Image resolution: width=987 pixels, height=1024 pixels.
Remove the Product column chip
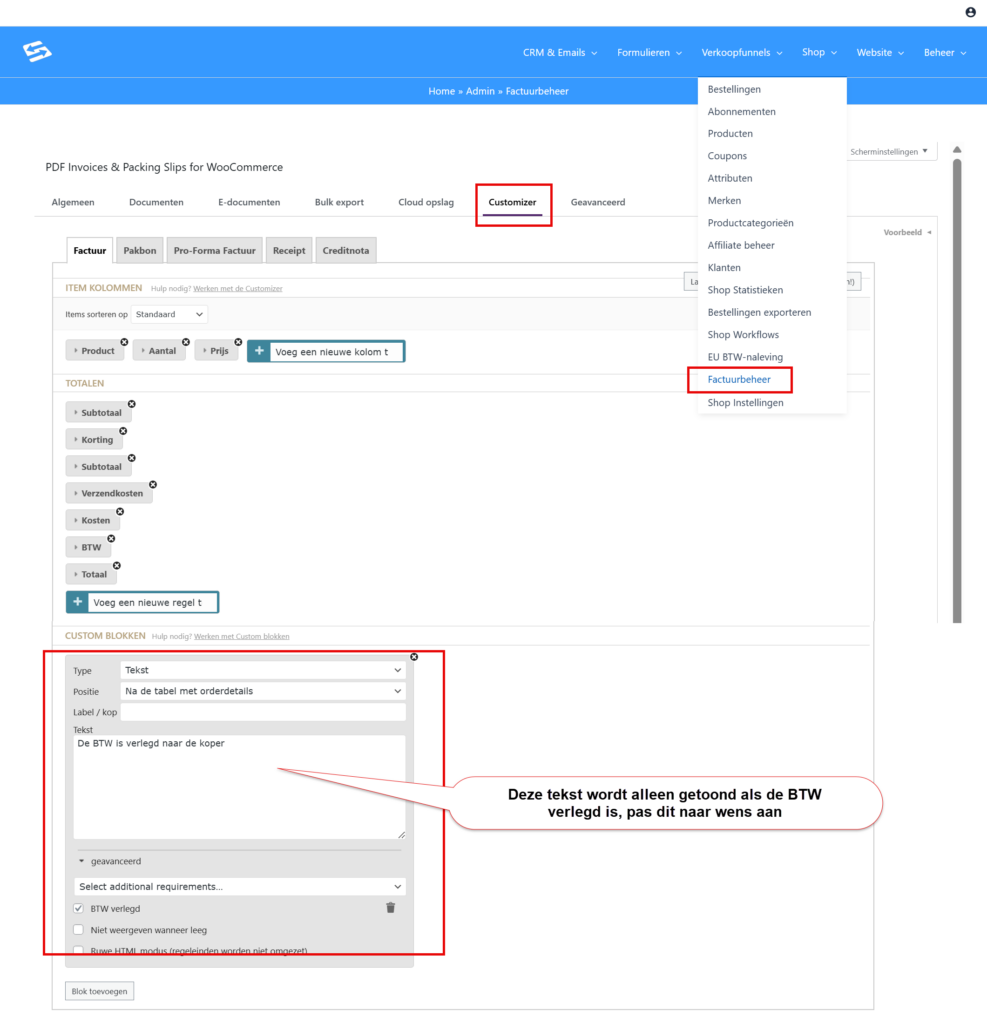click(124, 342)
